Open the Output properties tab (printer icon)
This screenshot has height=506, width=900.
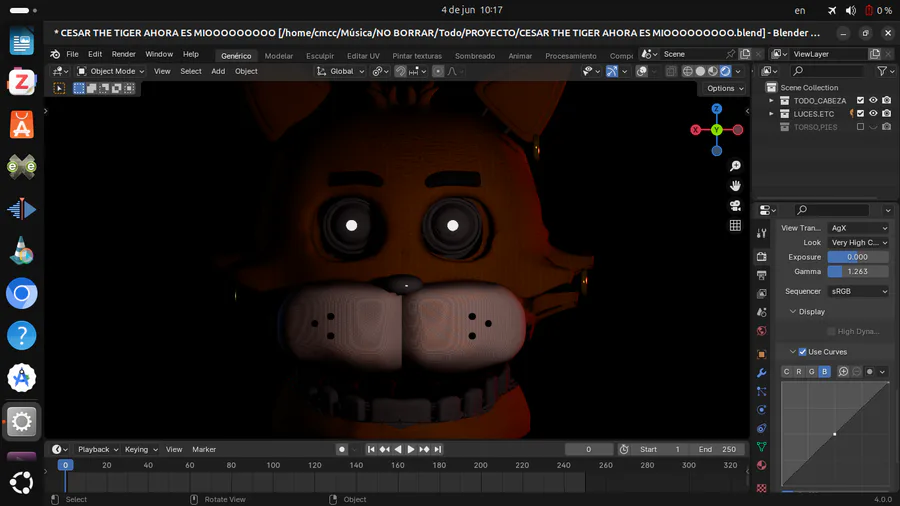point(762,275)
